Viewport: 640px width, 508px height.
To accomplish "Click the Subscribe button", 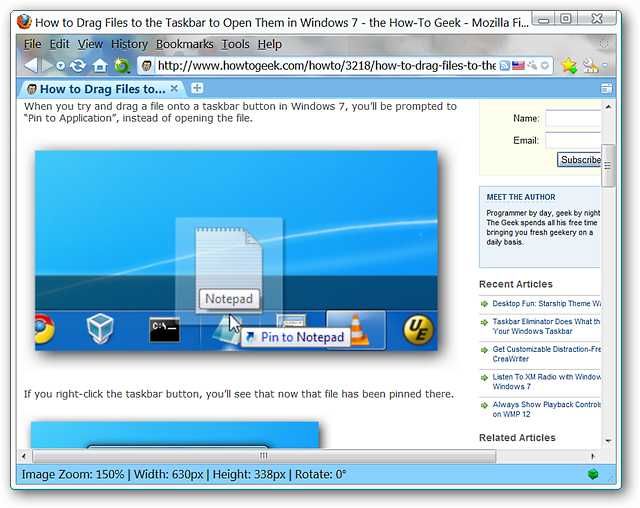I will [579, 160].
